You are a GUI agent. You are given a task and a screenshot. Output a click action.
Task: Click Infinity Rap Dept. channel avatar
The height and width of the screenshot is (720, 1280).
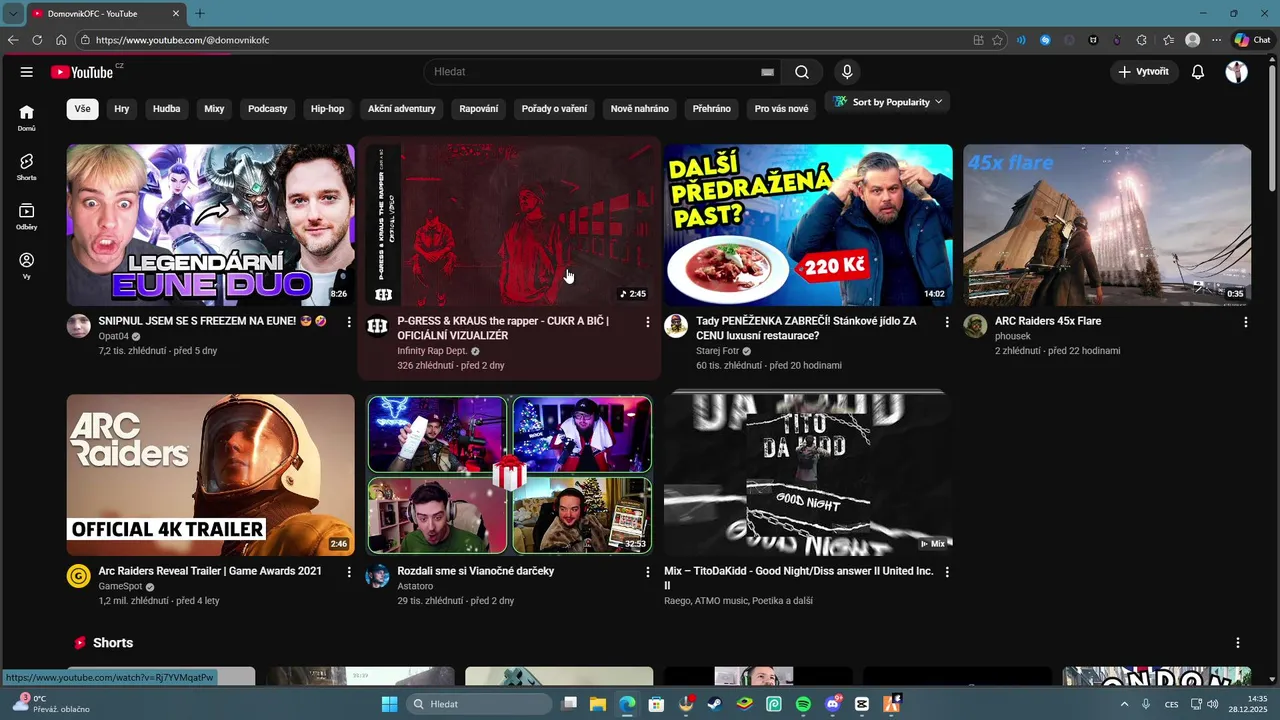click(x=378, y=326)
